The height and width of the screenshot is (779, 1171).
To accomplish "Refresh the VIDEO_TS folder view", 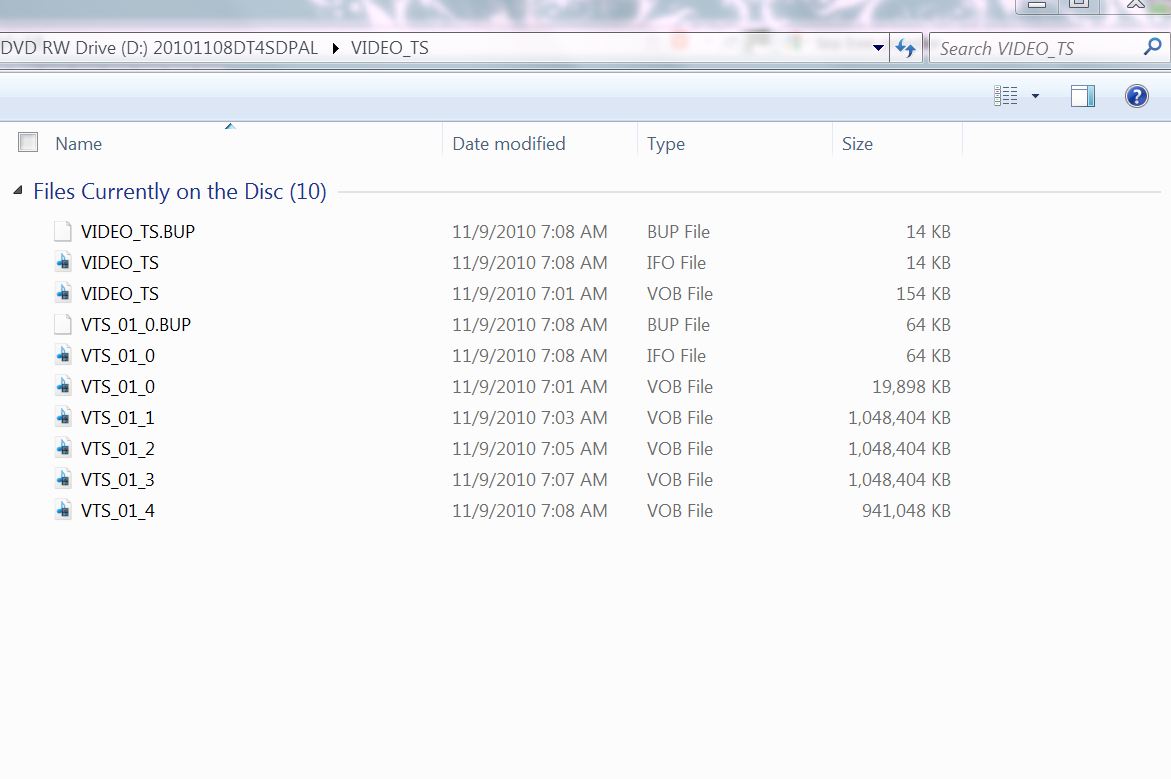I will [905, 49].
